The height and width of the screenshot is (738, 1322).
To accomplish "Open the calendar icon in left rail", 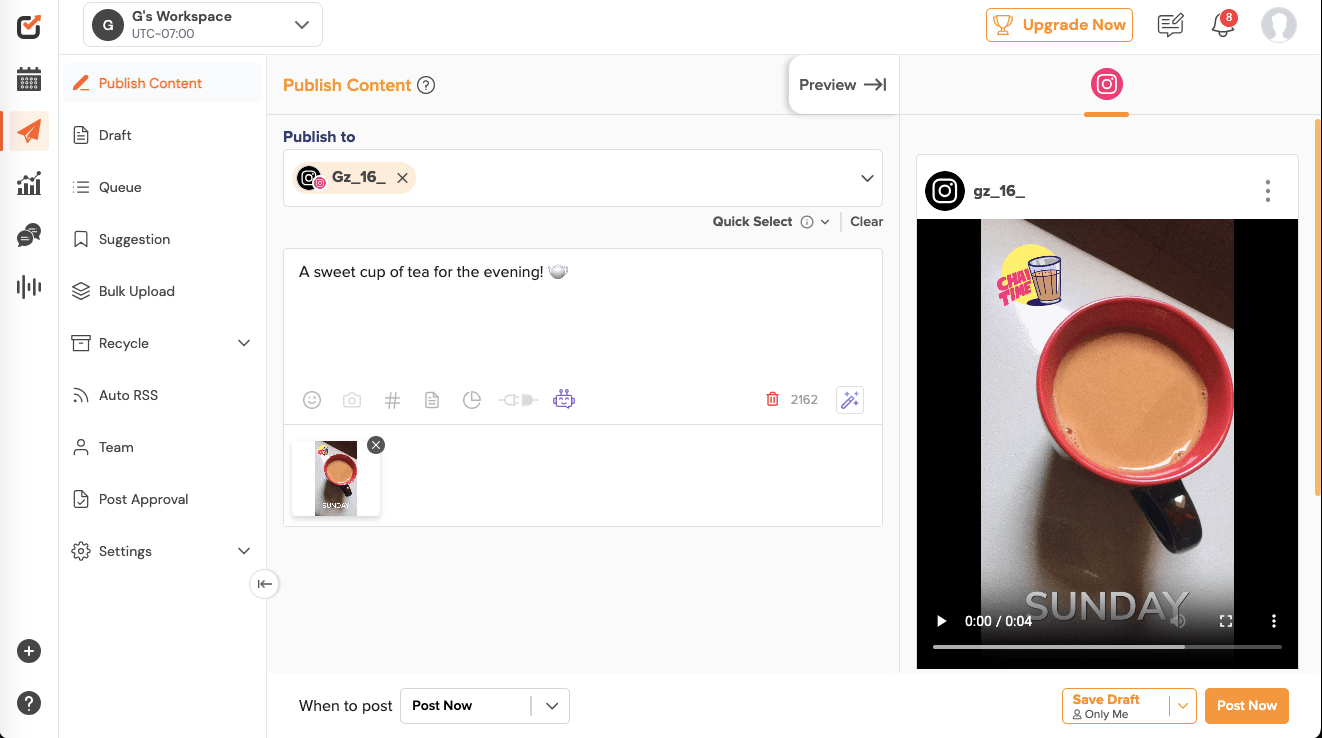I will [x=29, y=79].
